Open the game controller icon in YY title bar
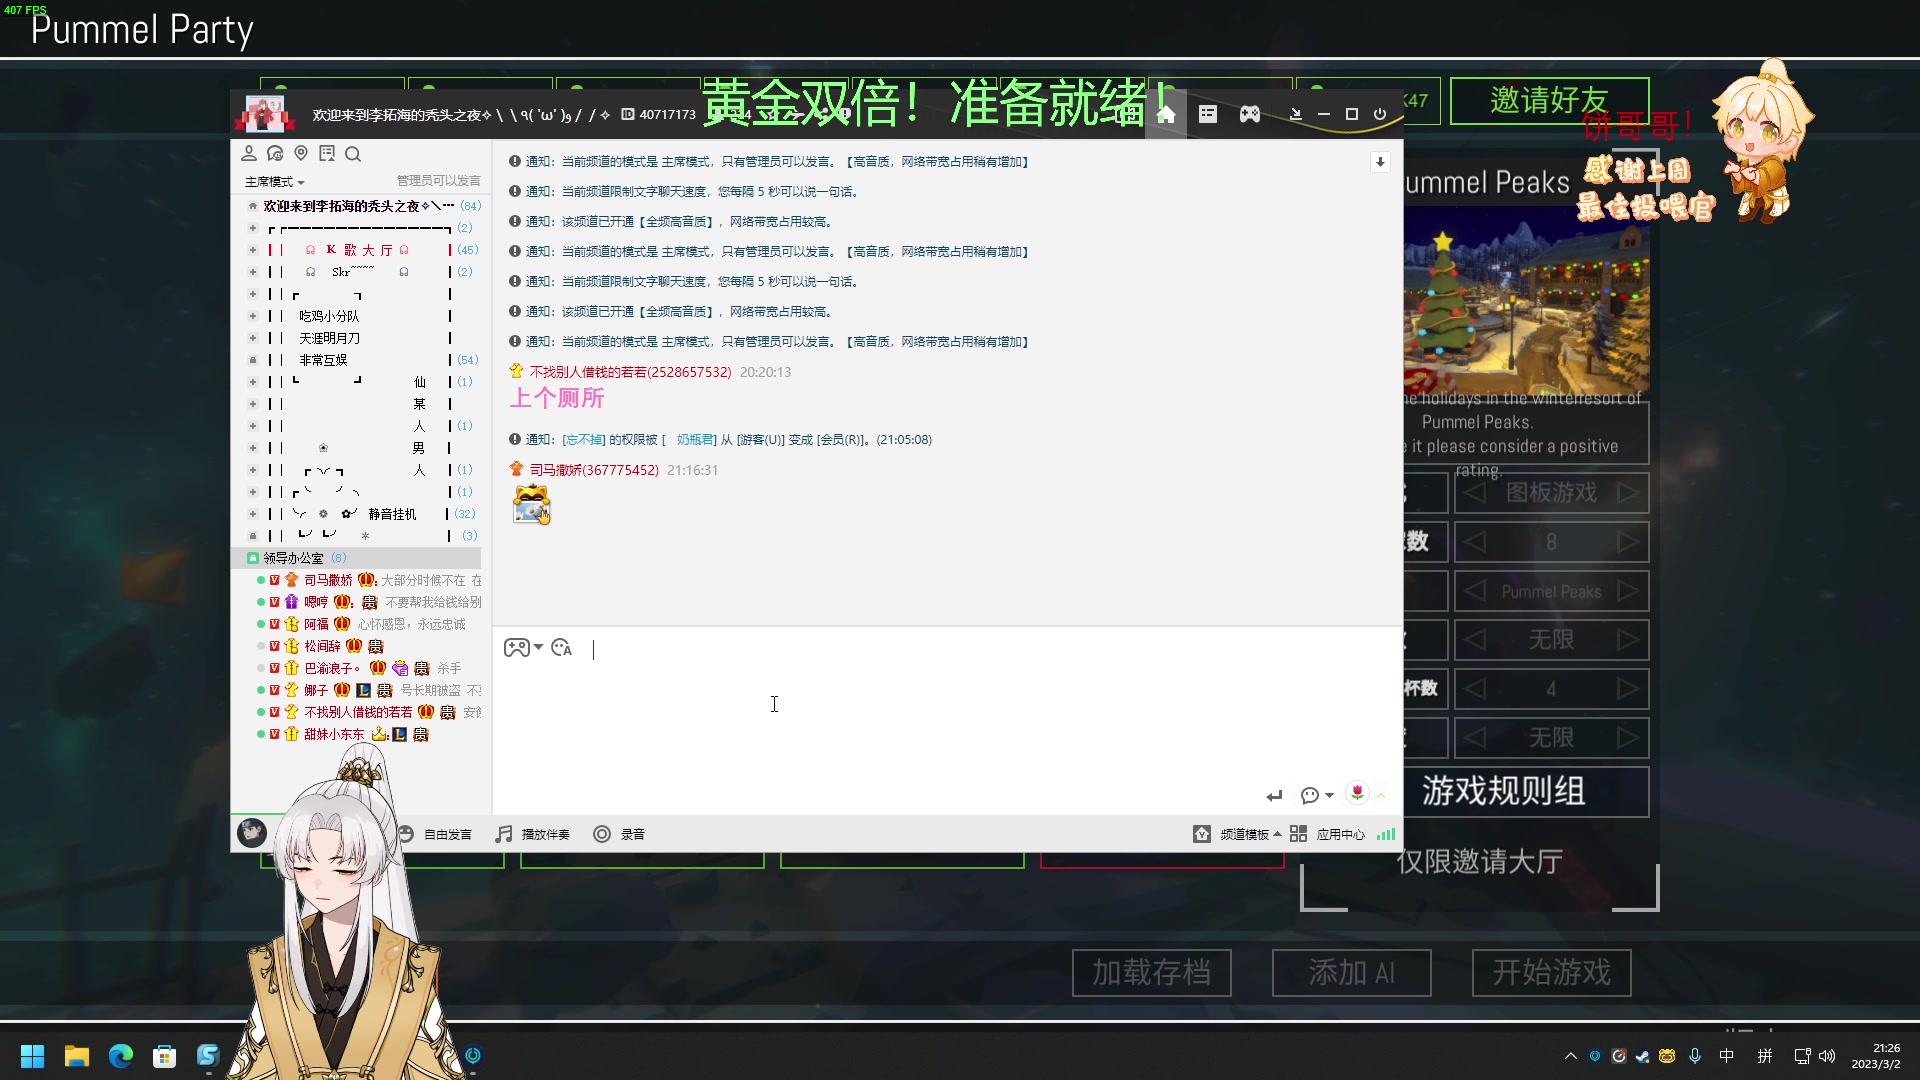 click(x=1250, y=114)
